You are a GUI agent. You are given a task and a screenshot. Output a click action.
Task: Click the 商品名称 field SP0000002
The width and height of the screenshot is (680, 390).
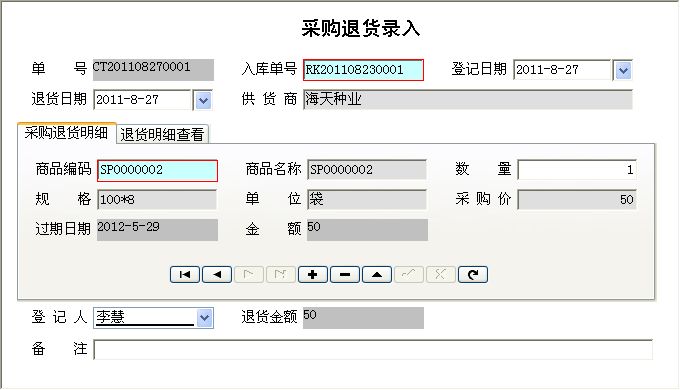367,170
